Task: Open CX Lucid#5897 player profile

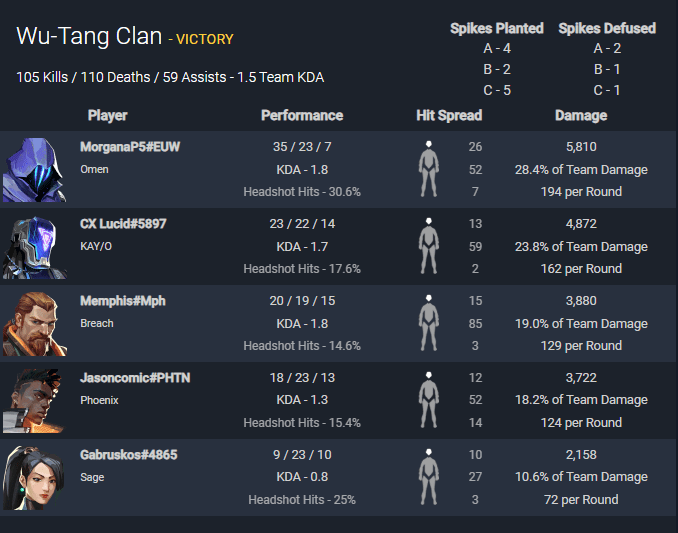Action: click(x=123, y=224)
